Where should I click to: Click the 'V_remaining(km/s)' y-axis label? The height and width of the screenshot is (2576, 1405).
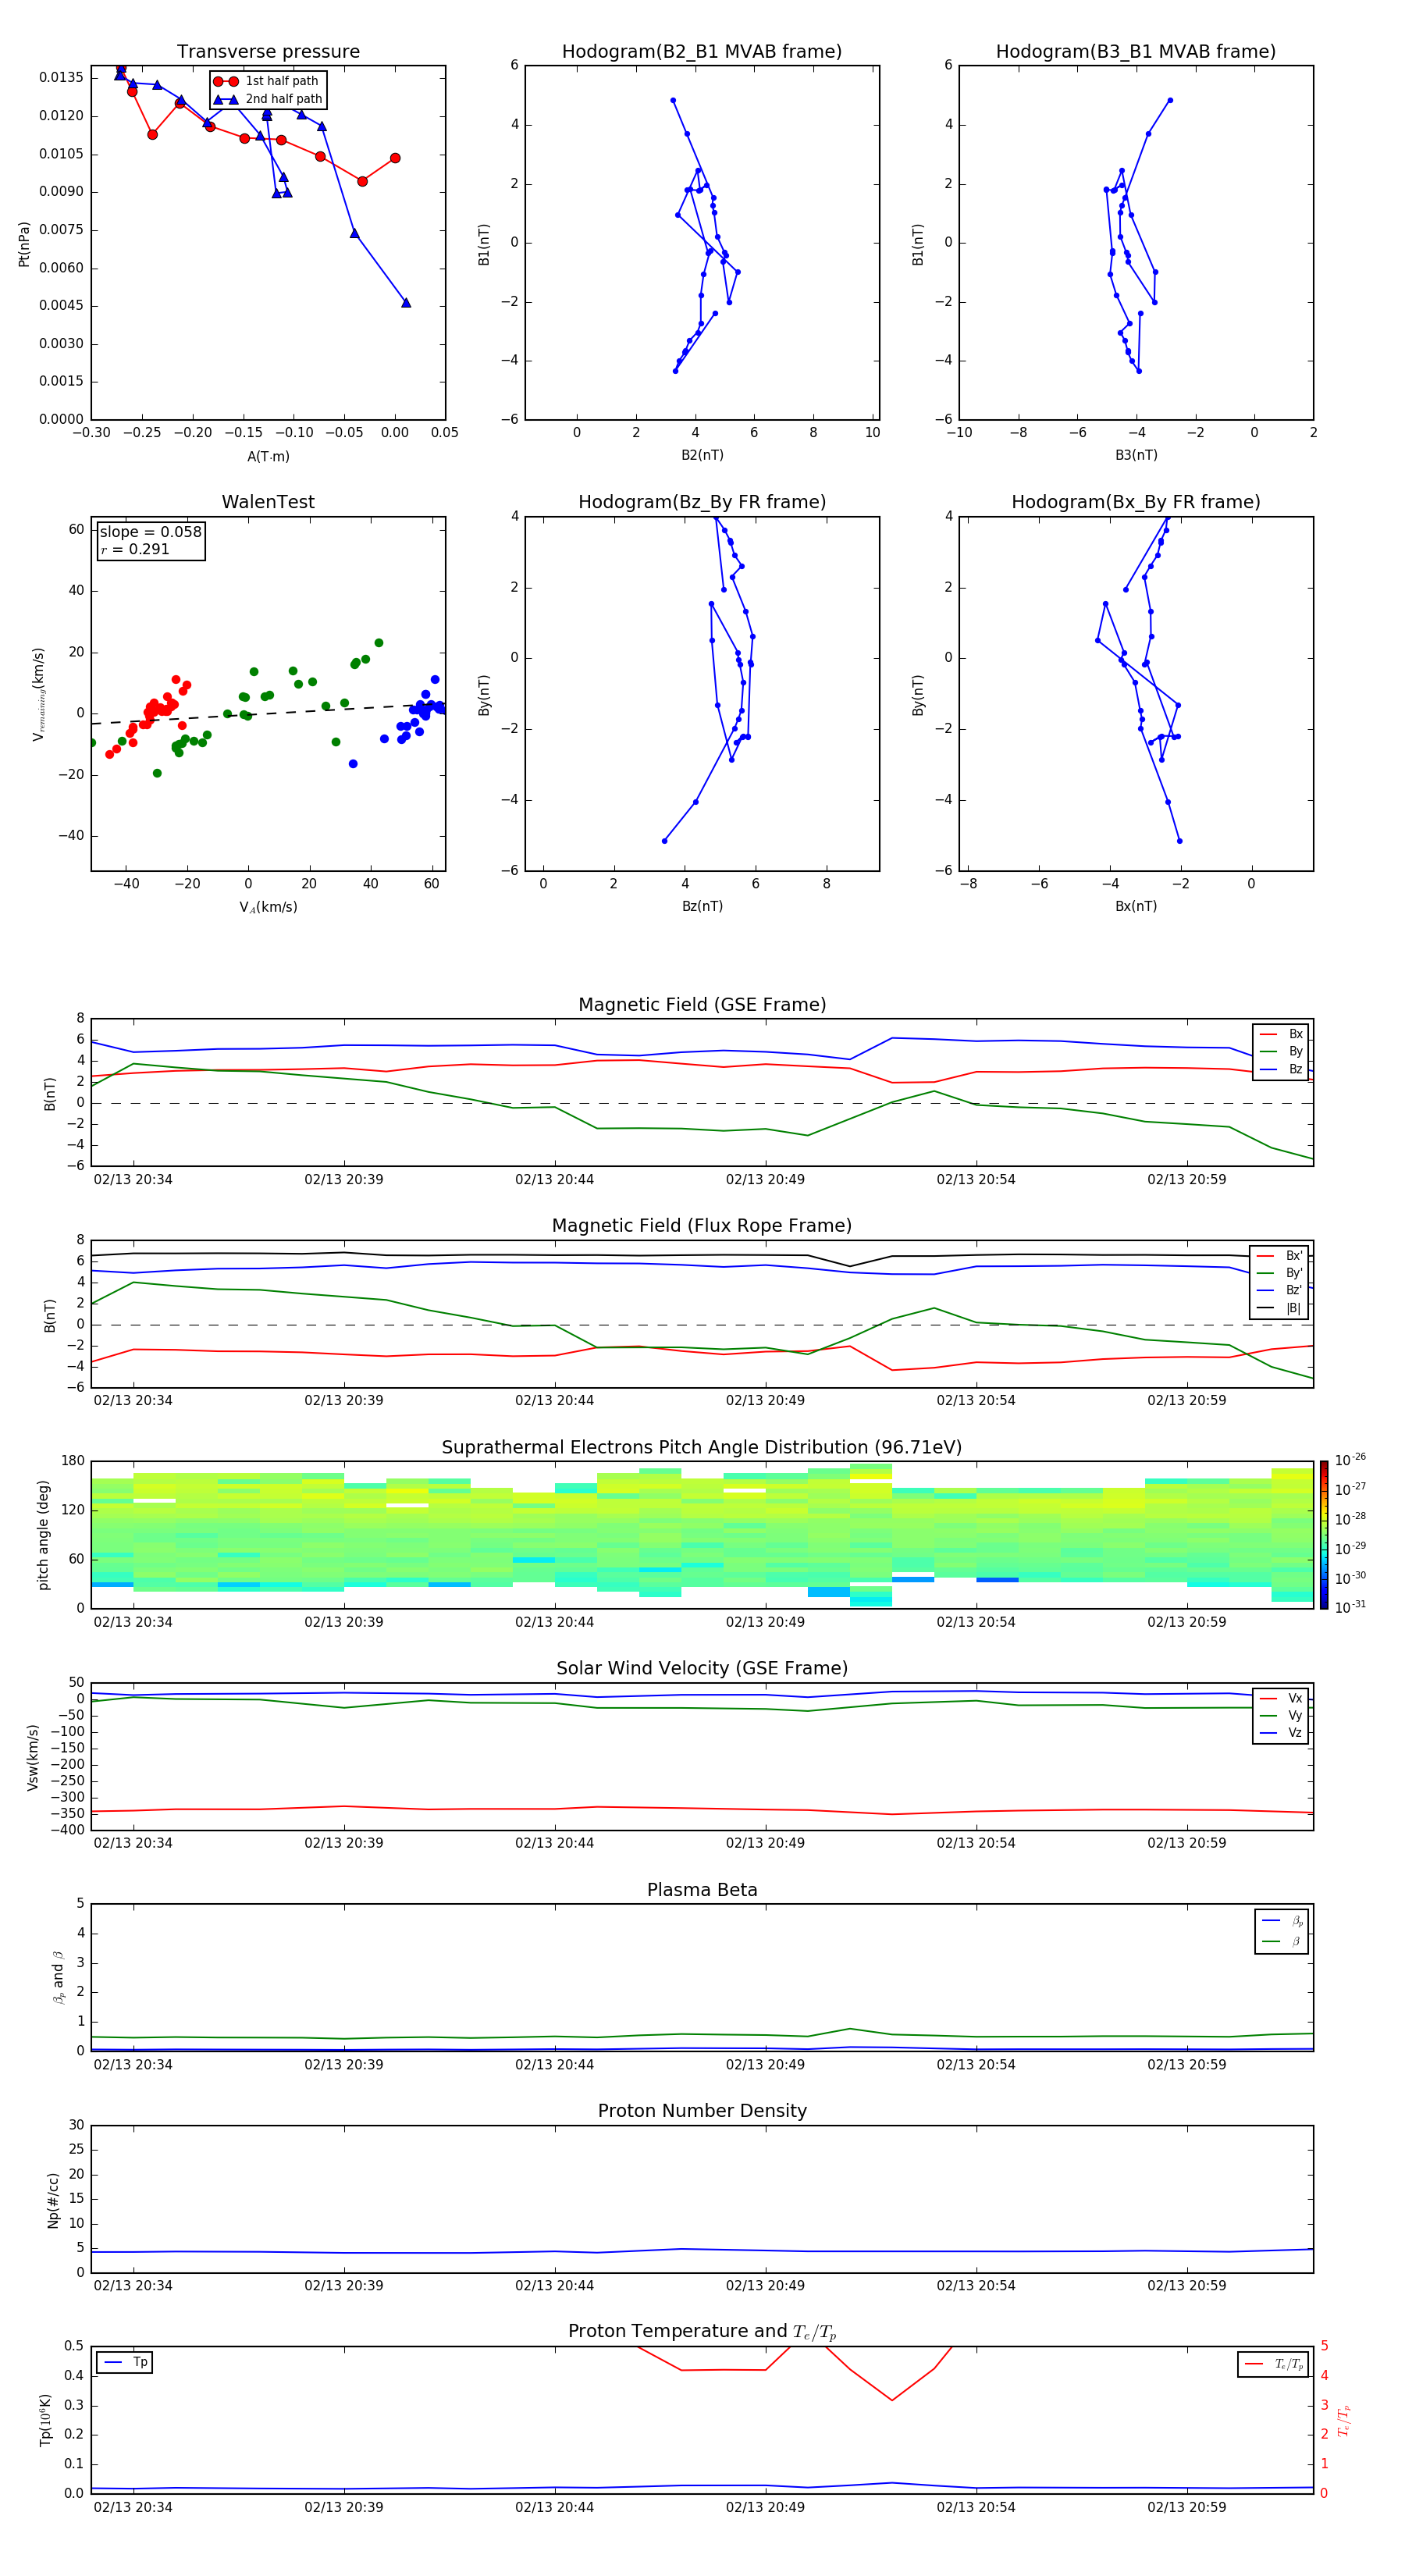39,694
